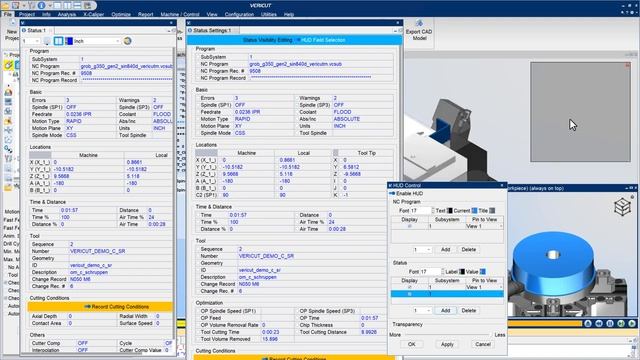Viewport: 640px width, 360px height.
Task: Click two-pane layout icon in quick toolbar
Action: click(x=67, y=5)
